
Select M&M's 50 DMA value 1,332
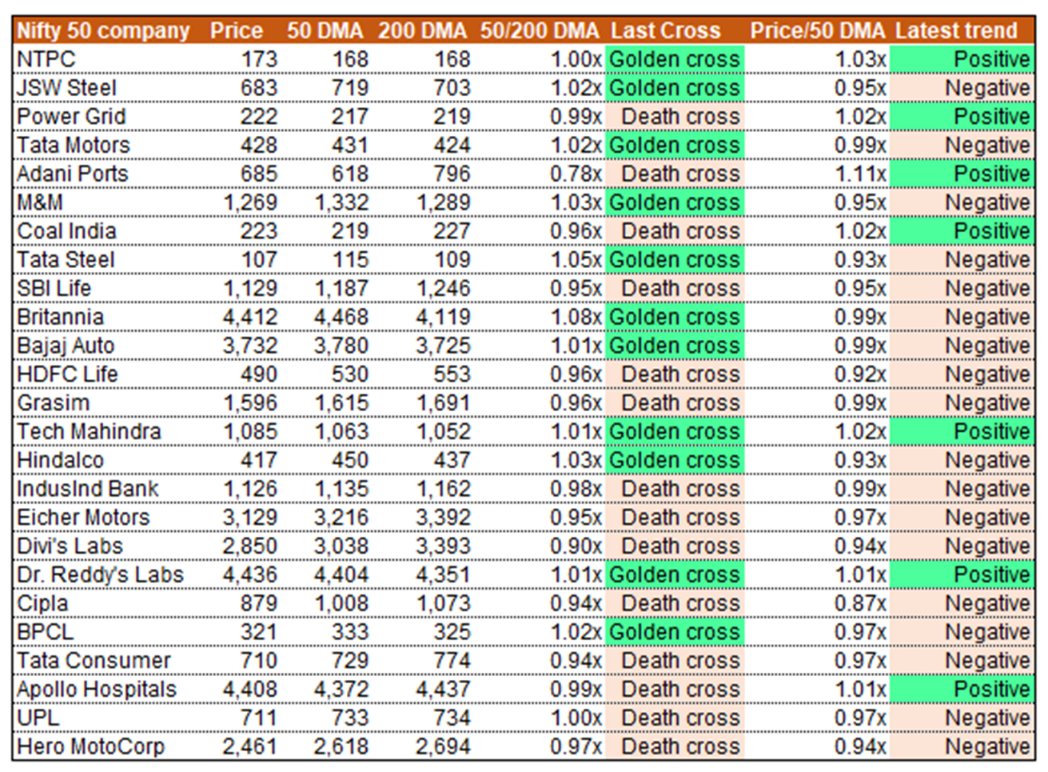click(341, 203)
